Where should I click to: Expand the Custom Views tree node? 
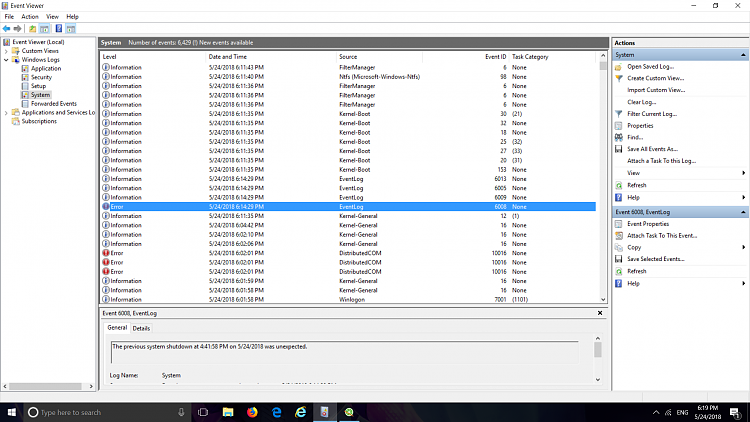pos(6,51)
